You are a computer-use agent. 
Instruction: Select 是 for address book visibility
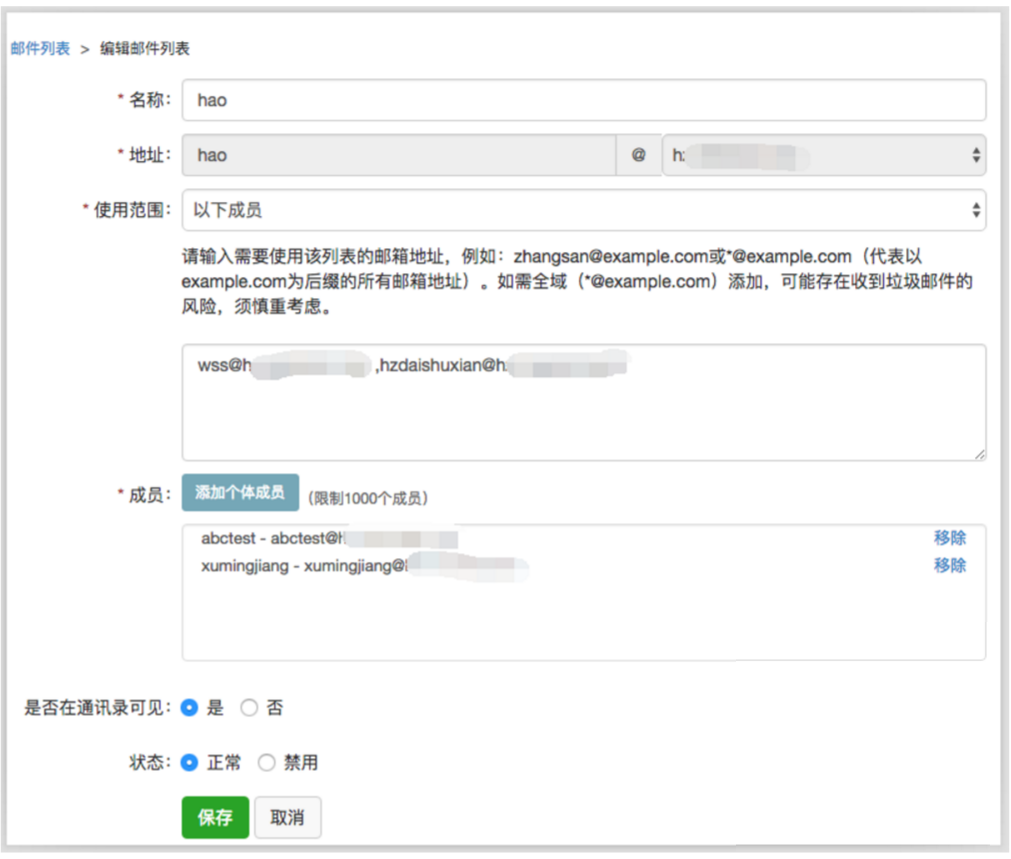pos(189,708)
